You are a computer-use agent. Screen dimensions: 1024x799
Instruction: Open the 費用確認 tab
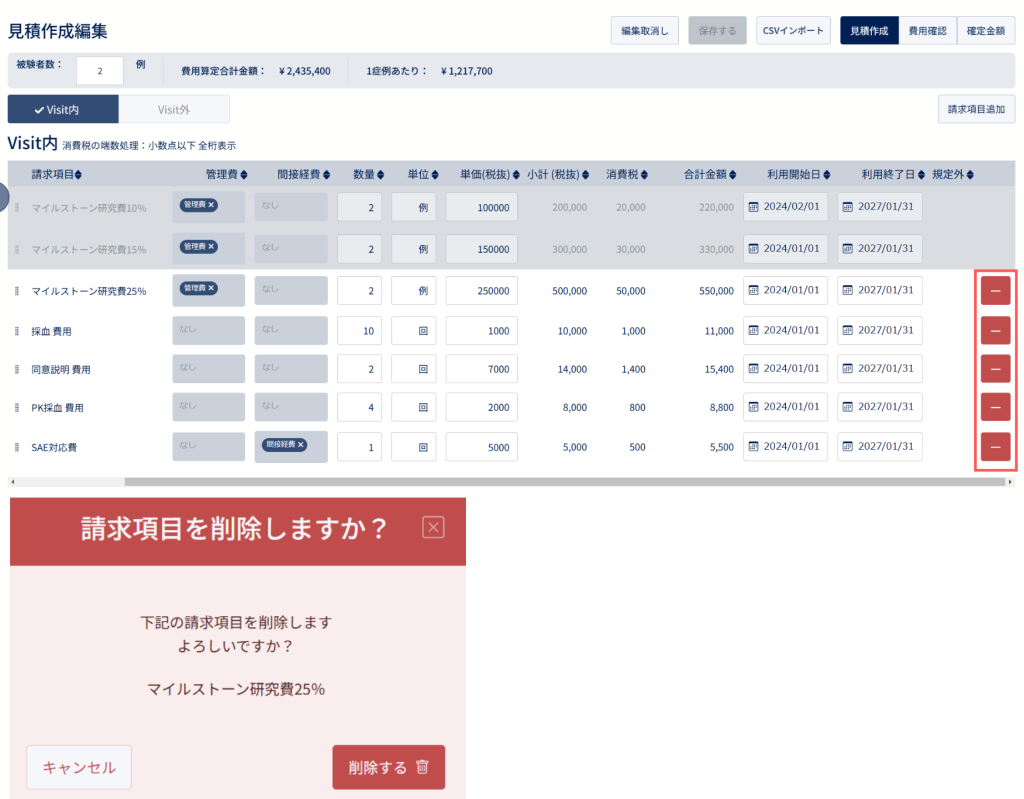[x=927, y=31]
